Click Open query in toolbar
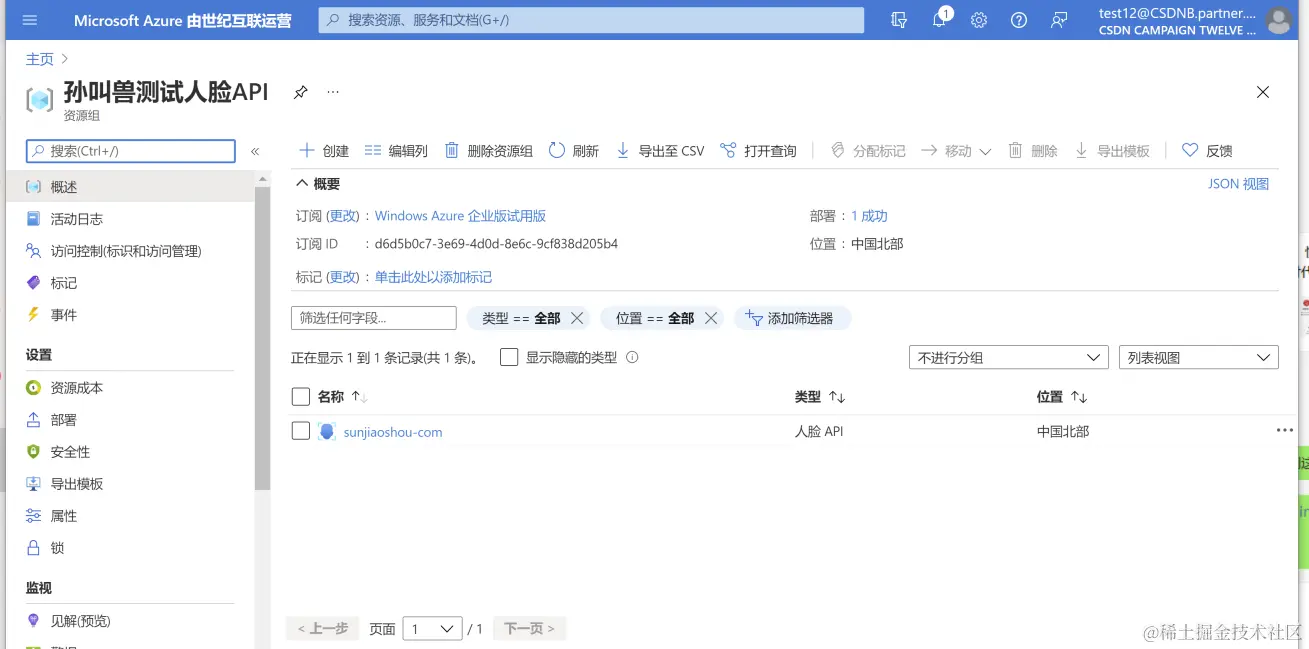1309x649 pixels. click(x=758, y=151)
